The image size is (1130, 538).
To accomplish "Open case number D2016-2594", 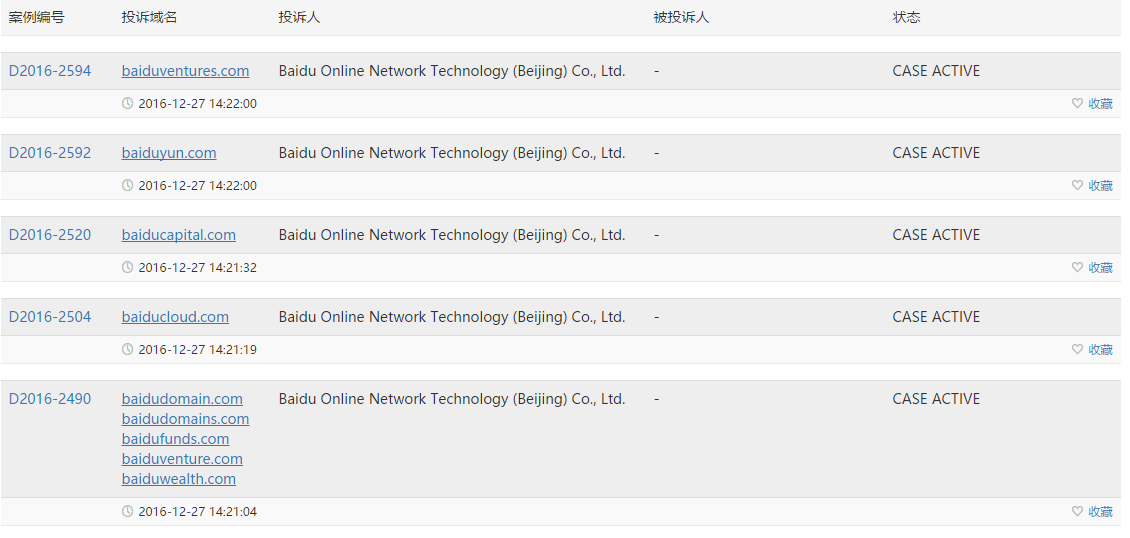I will coord(50,71).
